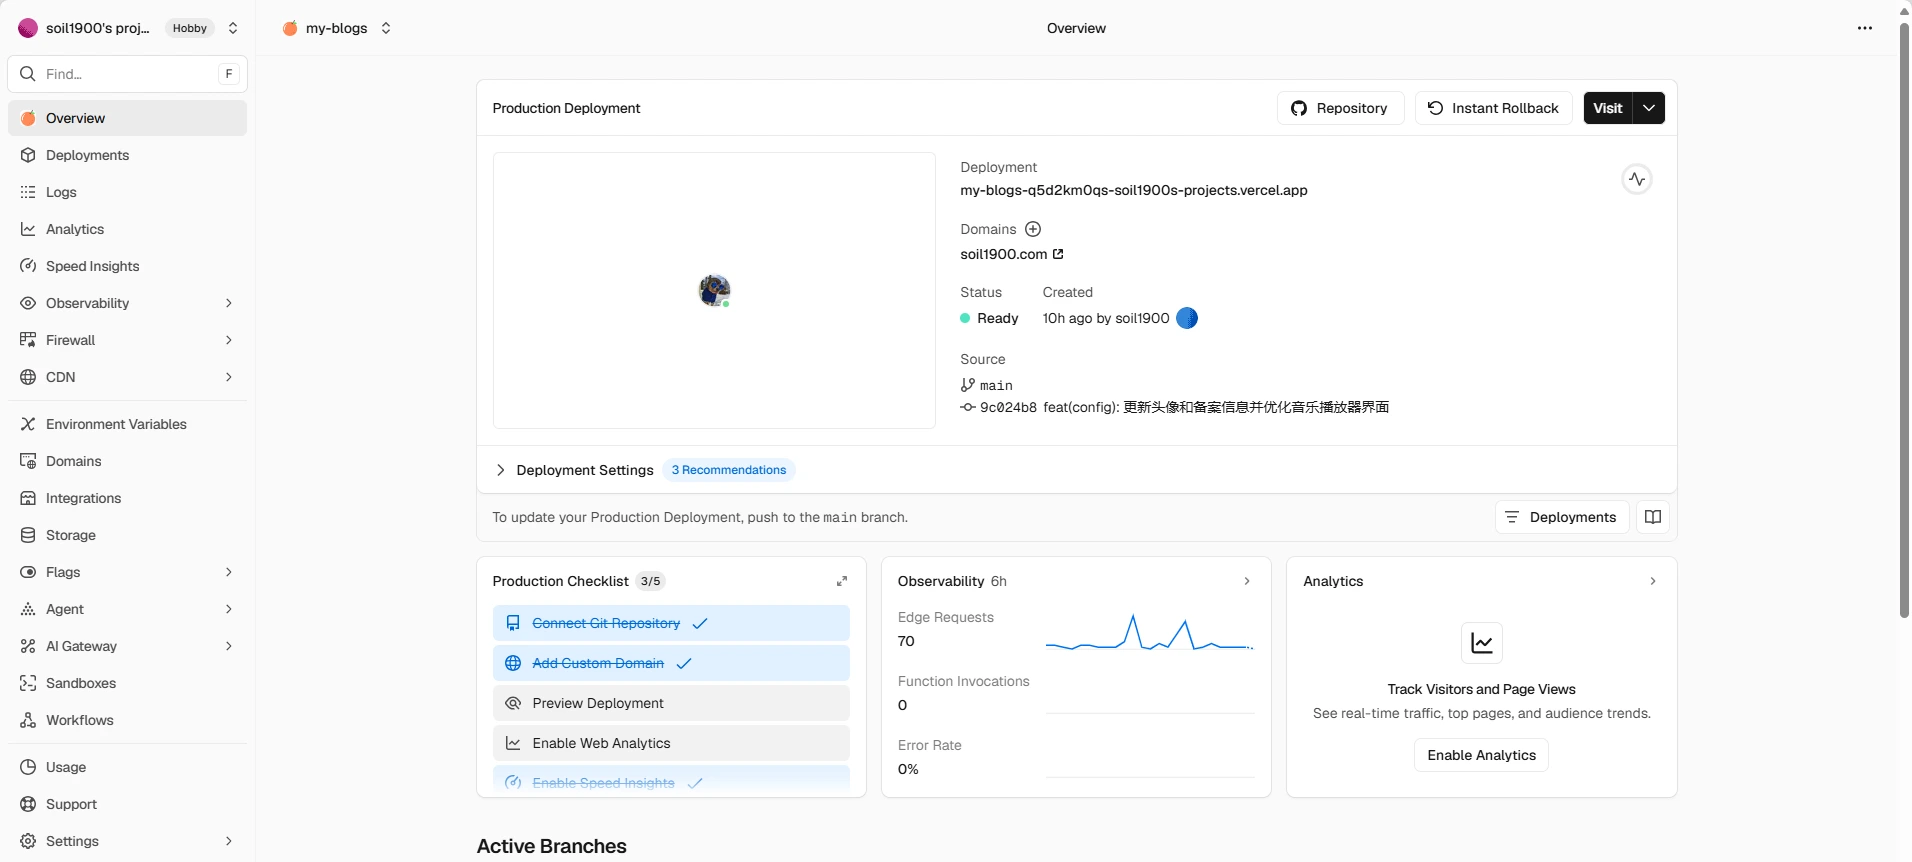The image size is (1912, 862).
Task: Click the Hobby plan badge
Action: point(190,28)
